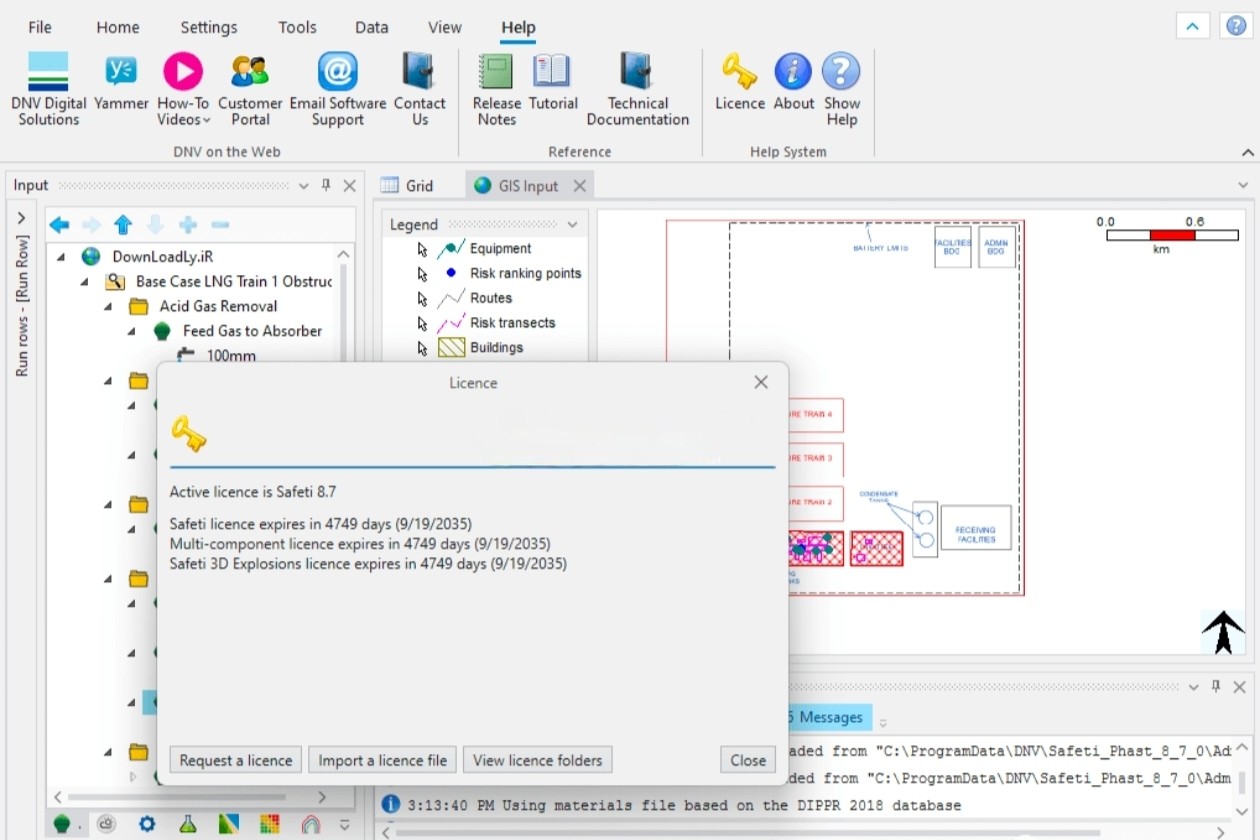Toggle selectable cursor for Risk transects layer
The image size is (1260, 840).
423,324
